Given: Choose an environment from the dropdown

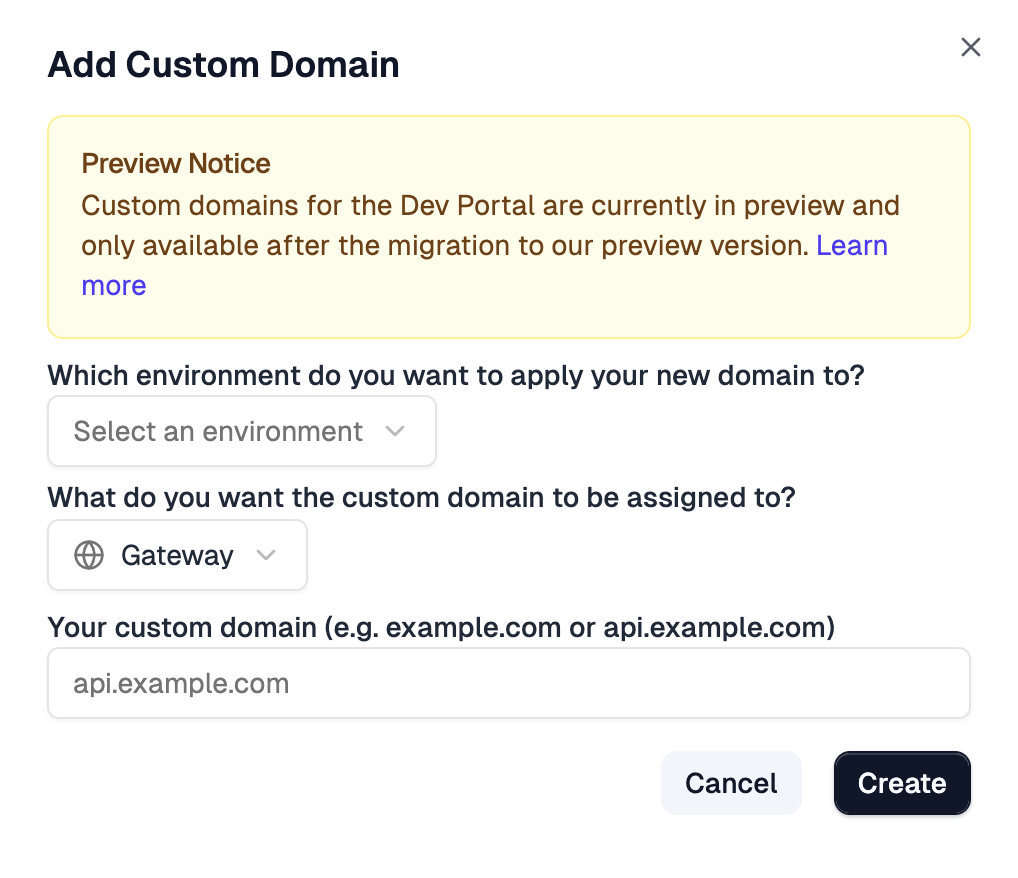Looking at the screenshot, I should point(241,431).
